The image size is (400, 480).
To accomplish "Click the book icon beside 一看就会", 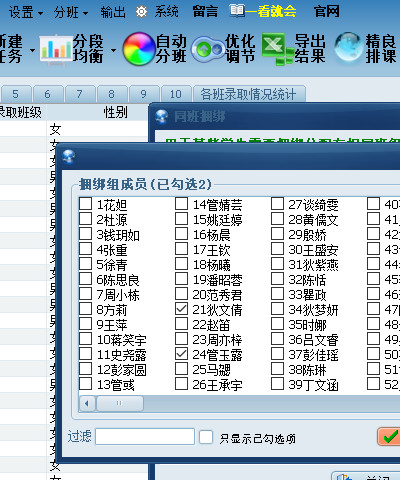I will pyautogui.click(x=237, y=11).
